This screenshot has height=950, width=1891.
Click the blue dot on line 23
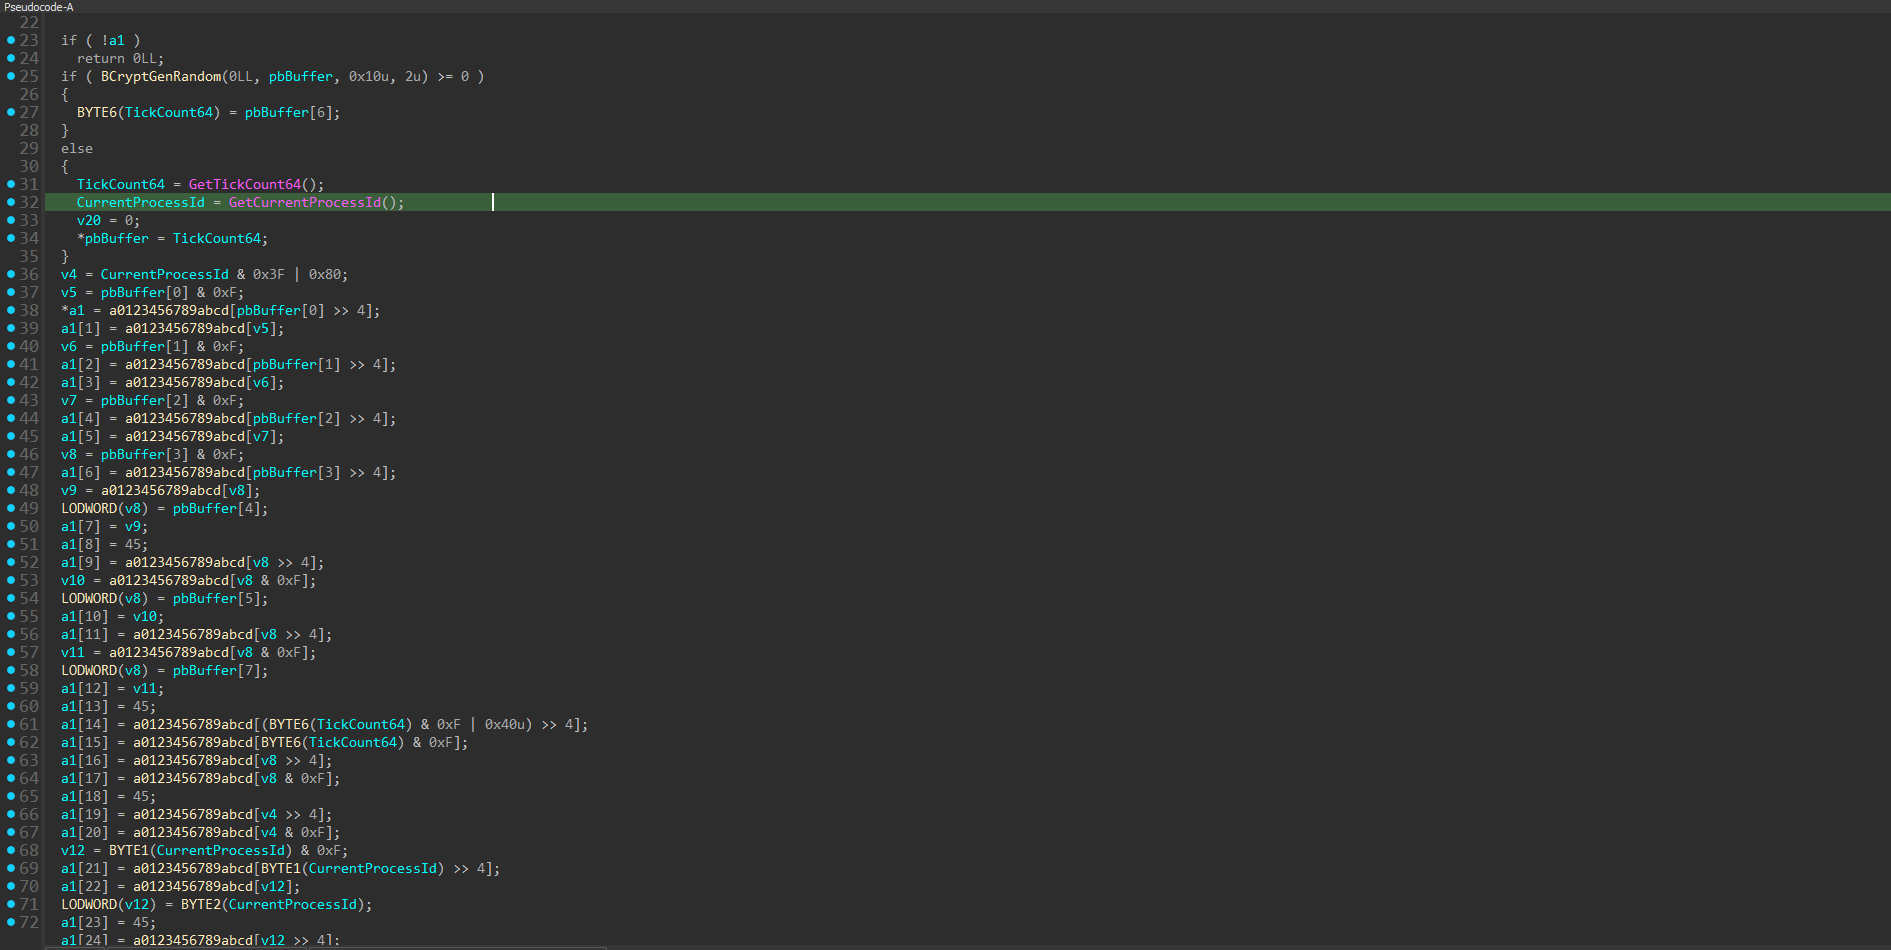click(11, 40)
